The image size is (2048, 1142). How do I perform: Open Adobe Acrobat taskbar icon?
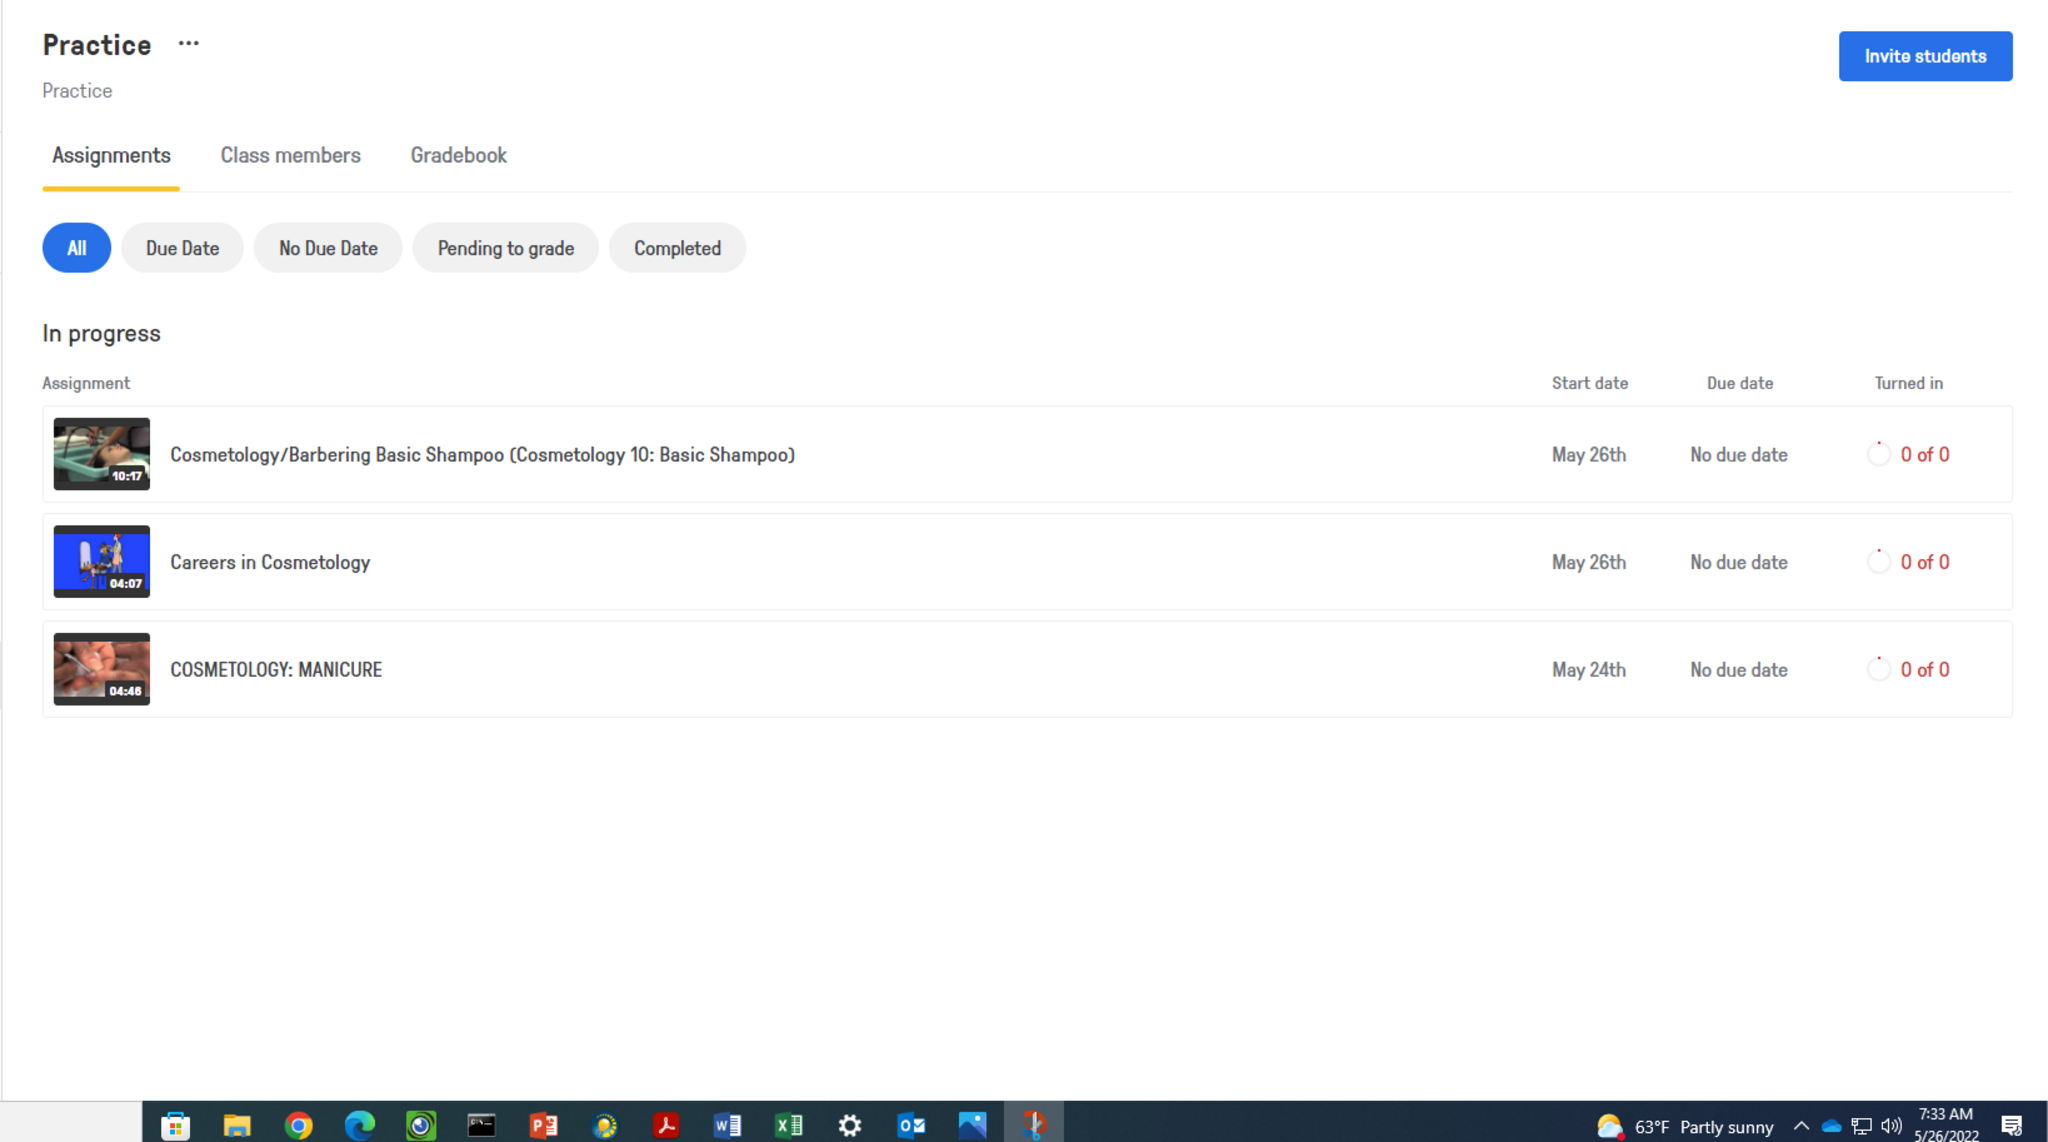click(x=666, y=1126)
